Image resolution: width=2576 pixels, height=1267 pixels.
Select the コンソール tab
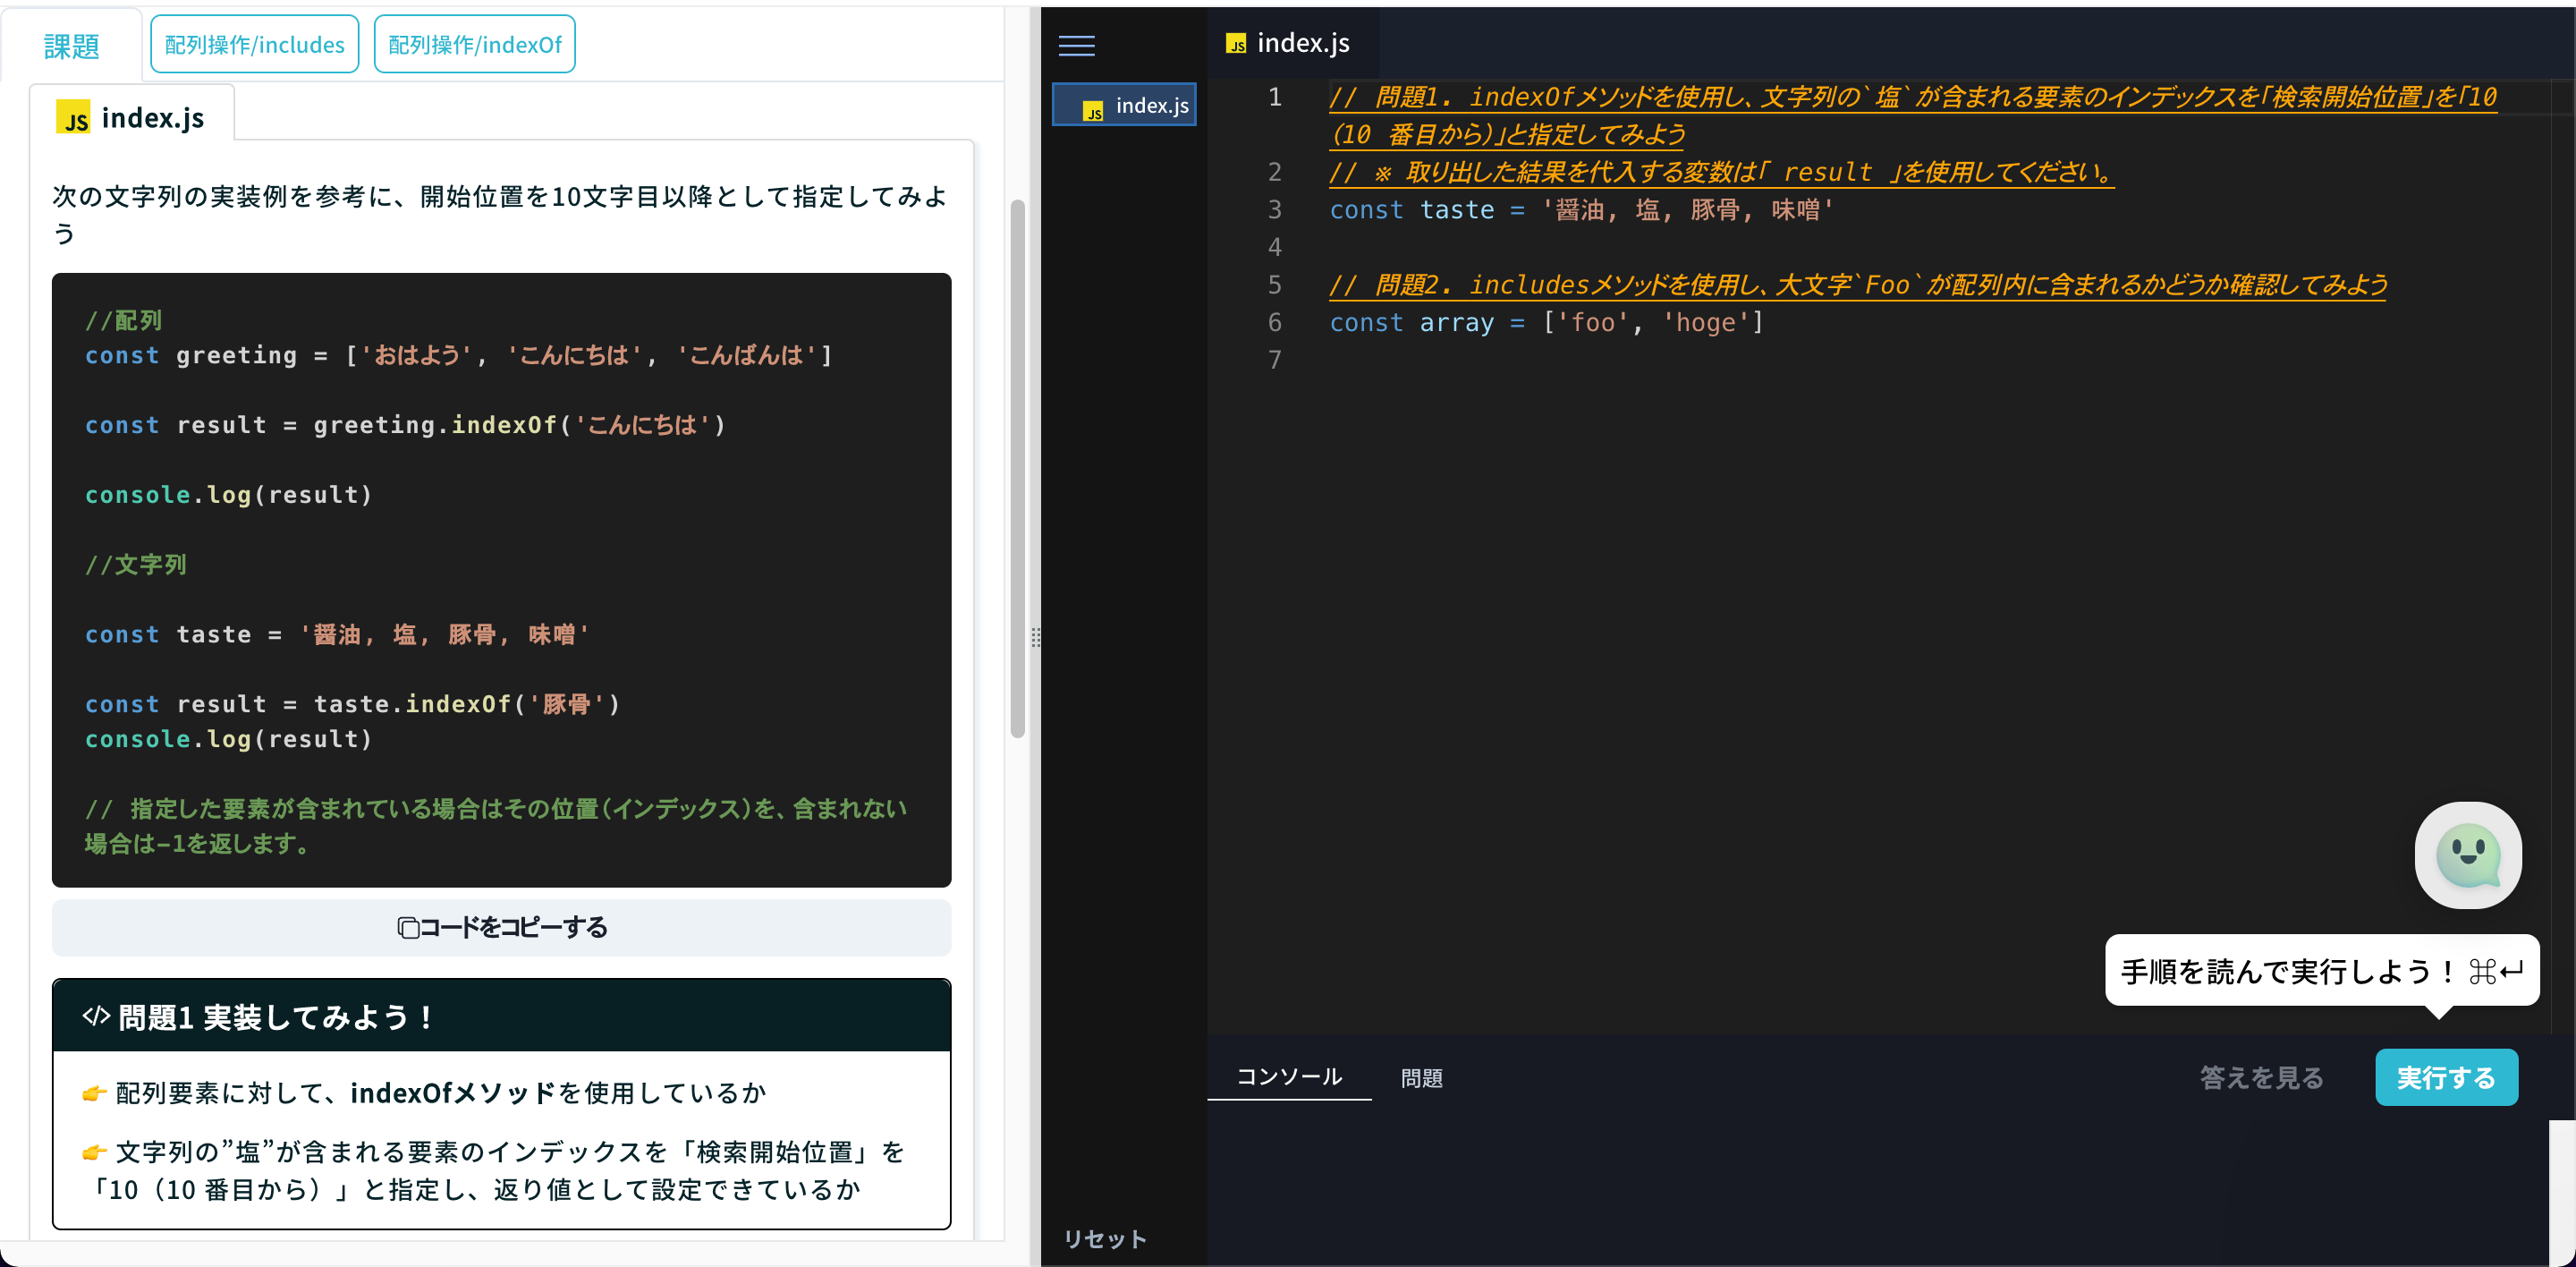coord(1288,1076)
